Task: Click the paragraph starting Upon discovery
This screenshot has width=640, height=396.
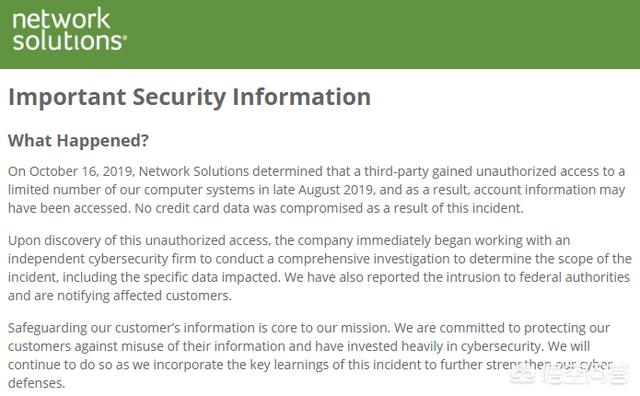Action: click(320, 268)
